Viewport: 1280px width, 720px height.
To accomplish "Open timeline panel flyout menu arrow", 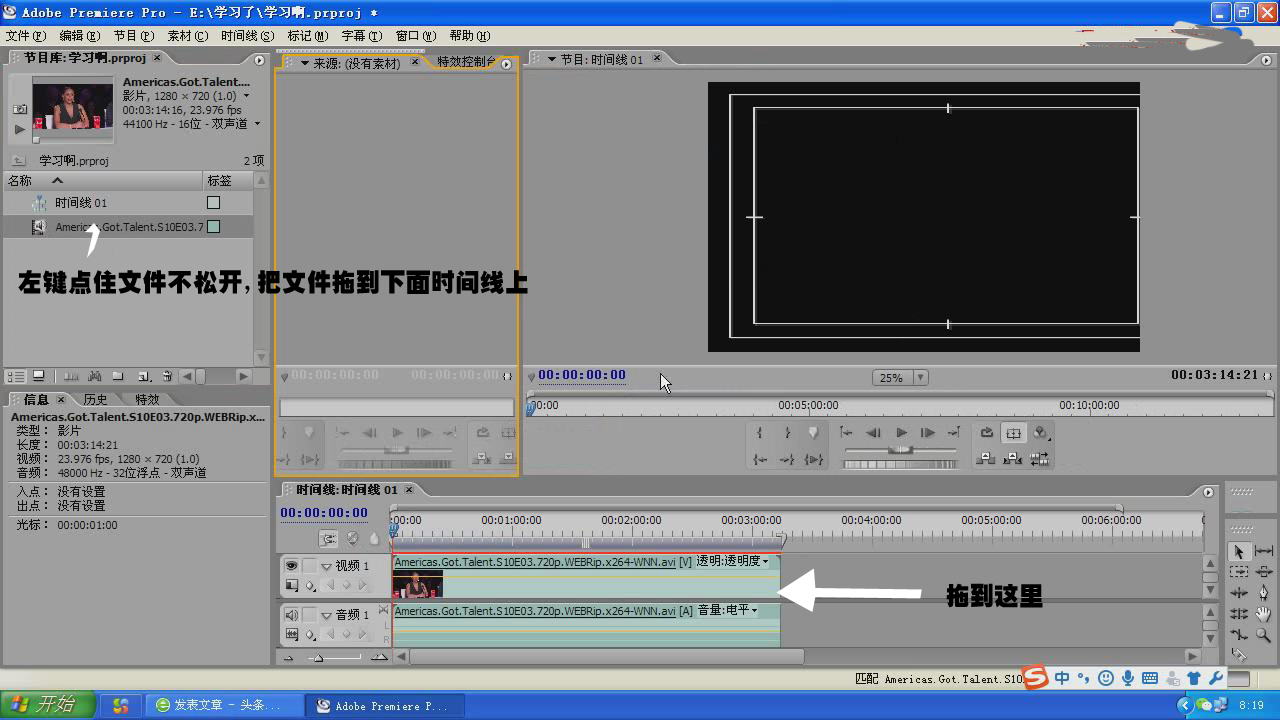I will (x=1209, y=492).
